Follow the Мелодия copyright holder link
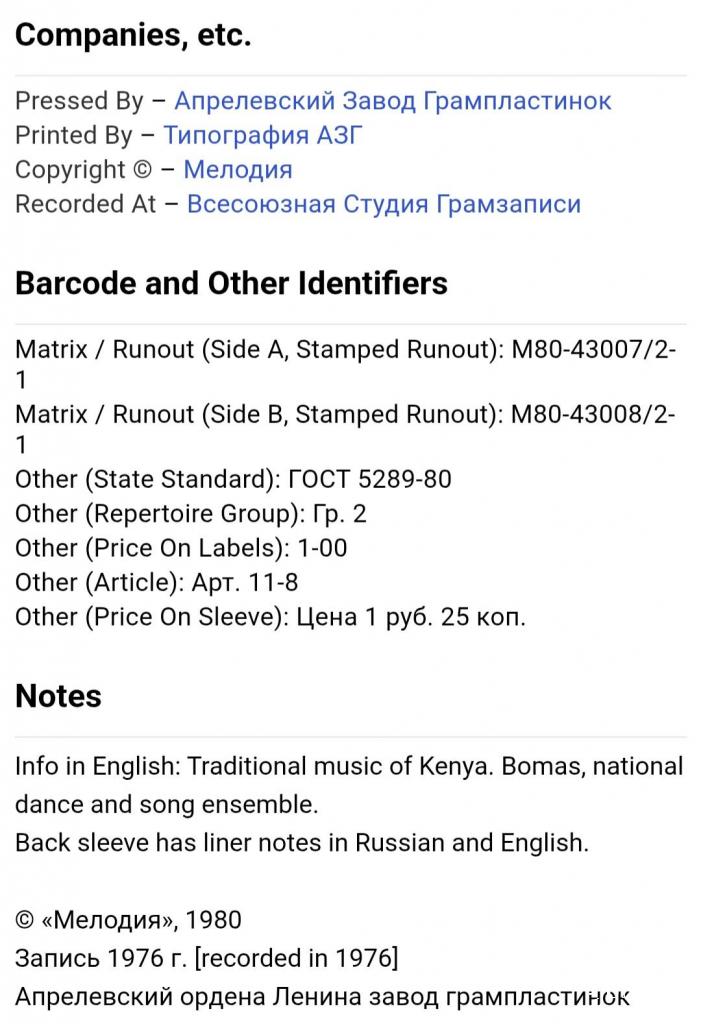Screen dimensions: 701x1024 [238, 169]
